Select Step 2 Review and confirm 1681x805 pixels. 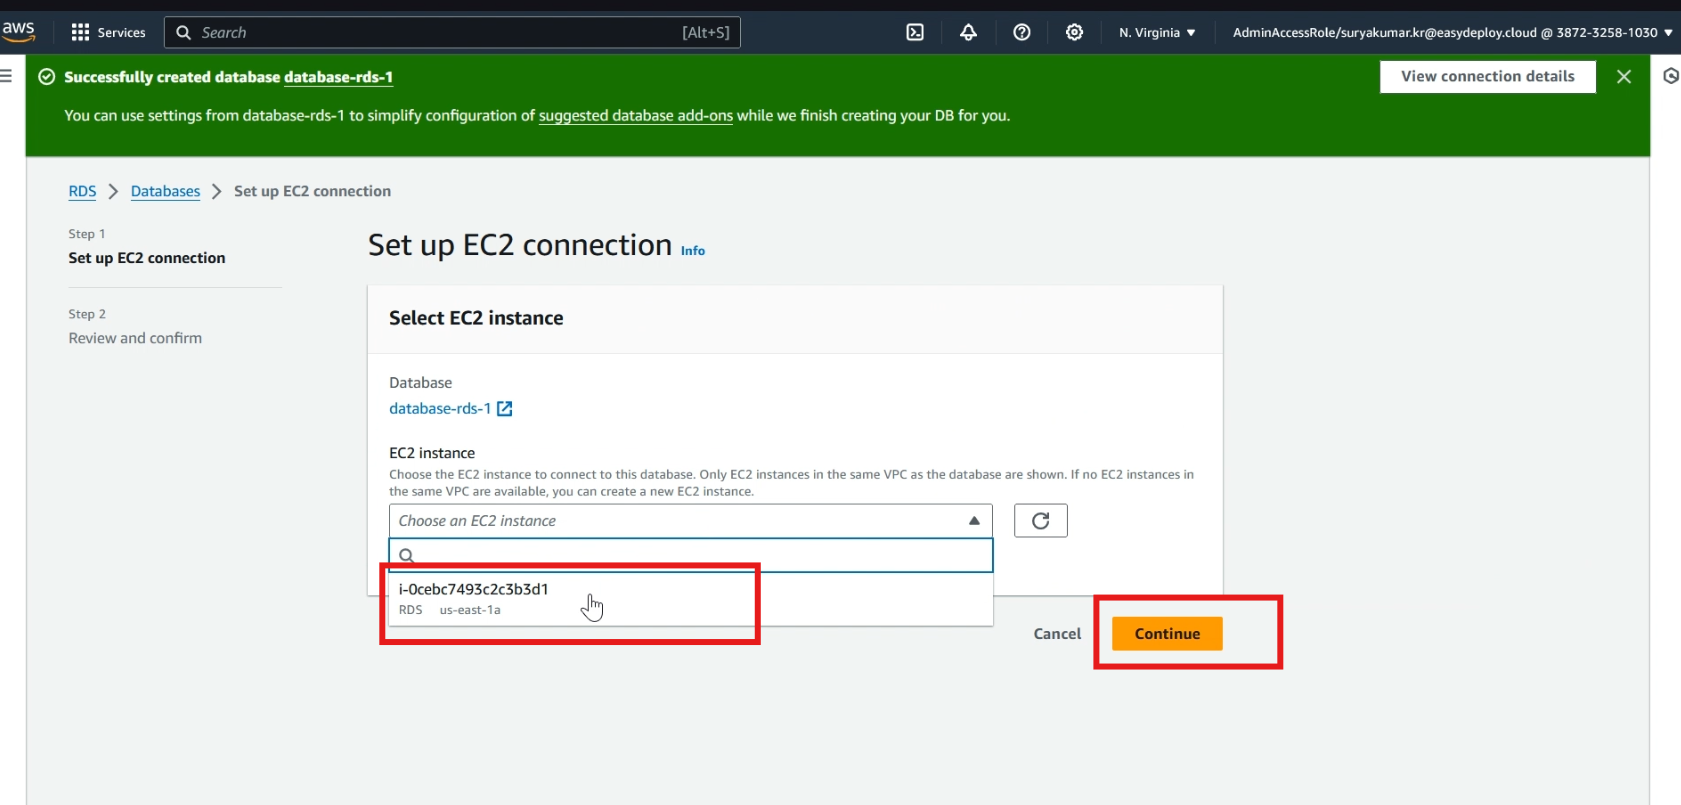[x=135, y=338]
